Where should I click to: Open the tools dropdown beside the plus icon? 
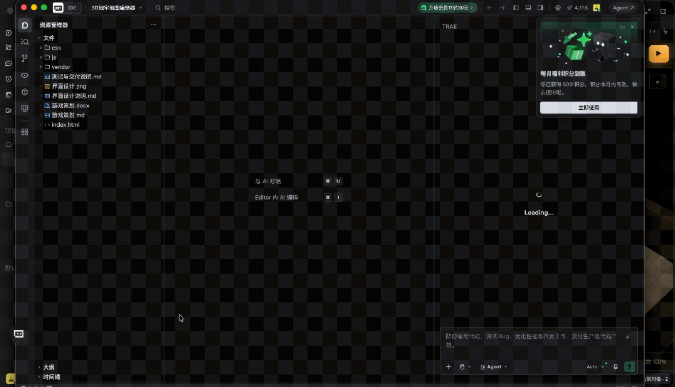(464, 367)
